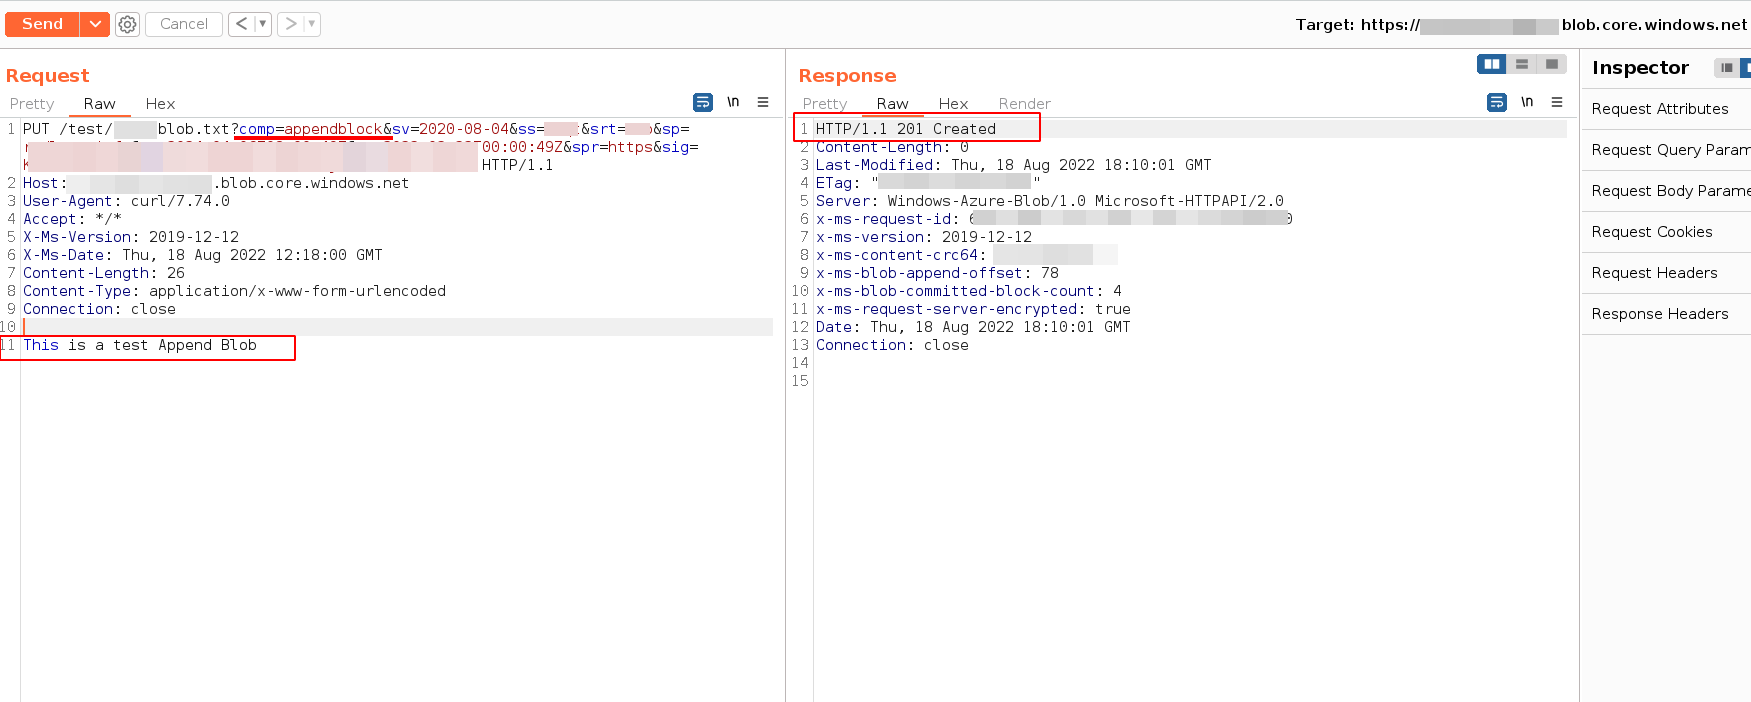Viewport: 1751px width, 702px height.
Task: Click the Content-Length: 26 request header
Action: tap(104, 273)
